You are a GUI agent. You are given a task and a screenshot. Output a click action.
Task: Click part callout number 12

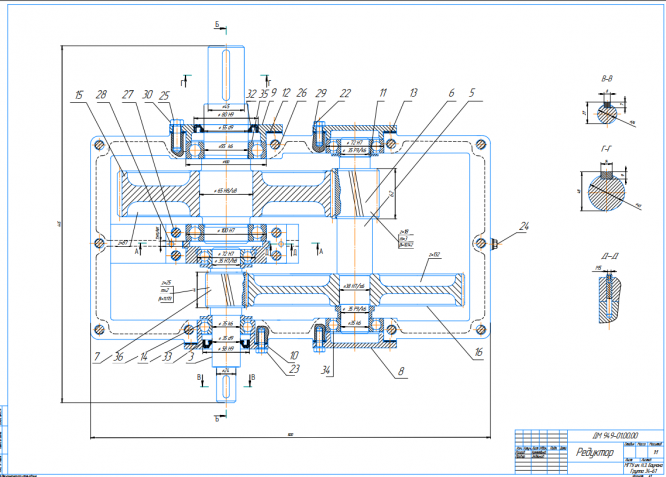pos(286,93)
